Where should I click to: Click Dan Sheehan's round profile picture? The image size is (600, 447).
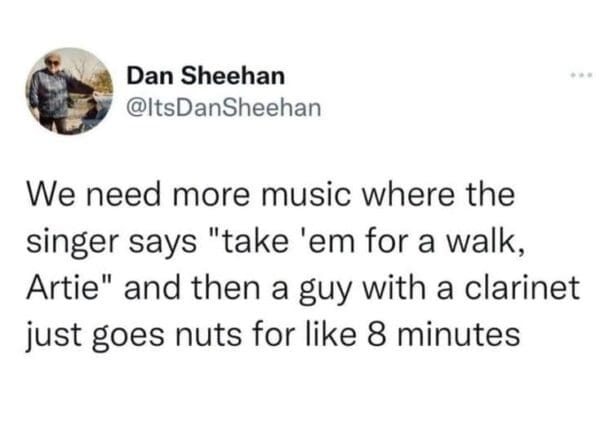coord(69,91)
